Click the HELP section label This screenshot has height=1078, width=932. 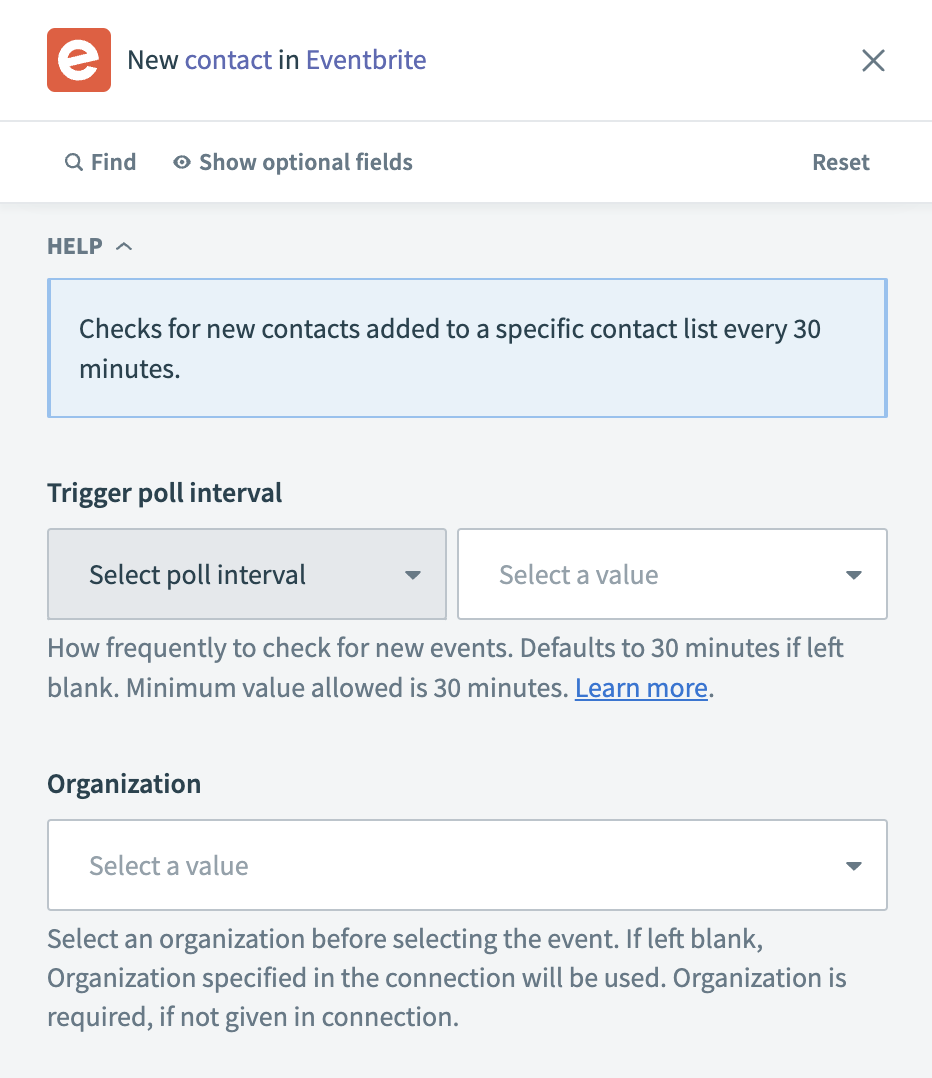coord(75,246)
